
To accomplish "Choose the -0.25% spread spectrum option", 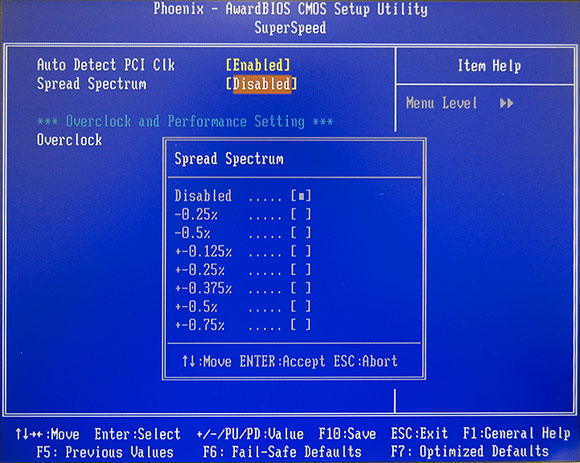I will (243, 214).
